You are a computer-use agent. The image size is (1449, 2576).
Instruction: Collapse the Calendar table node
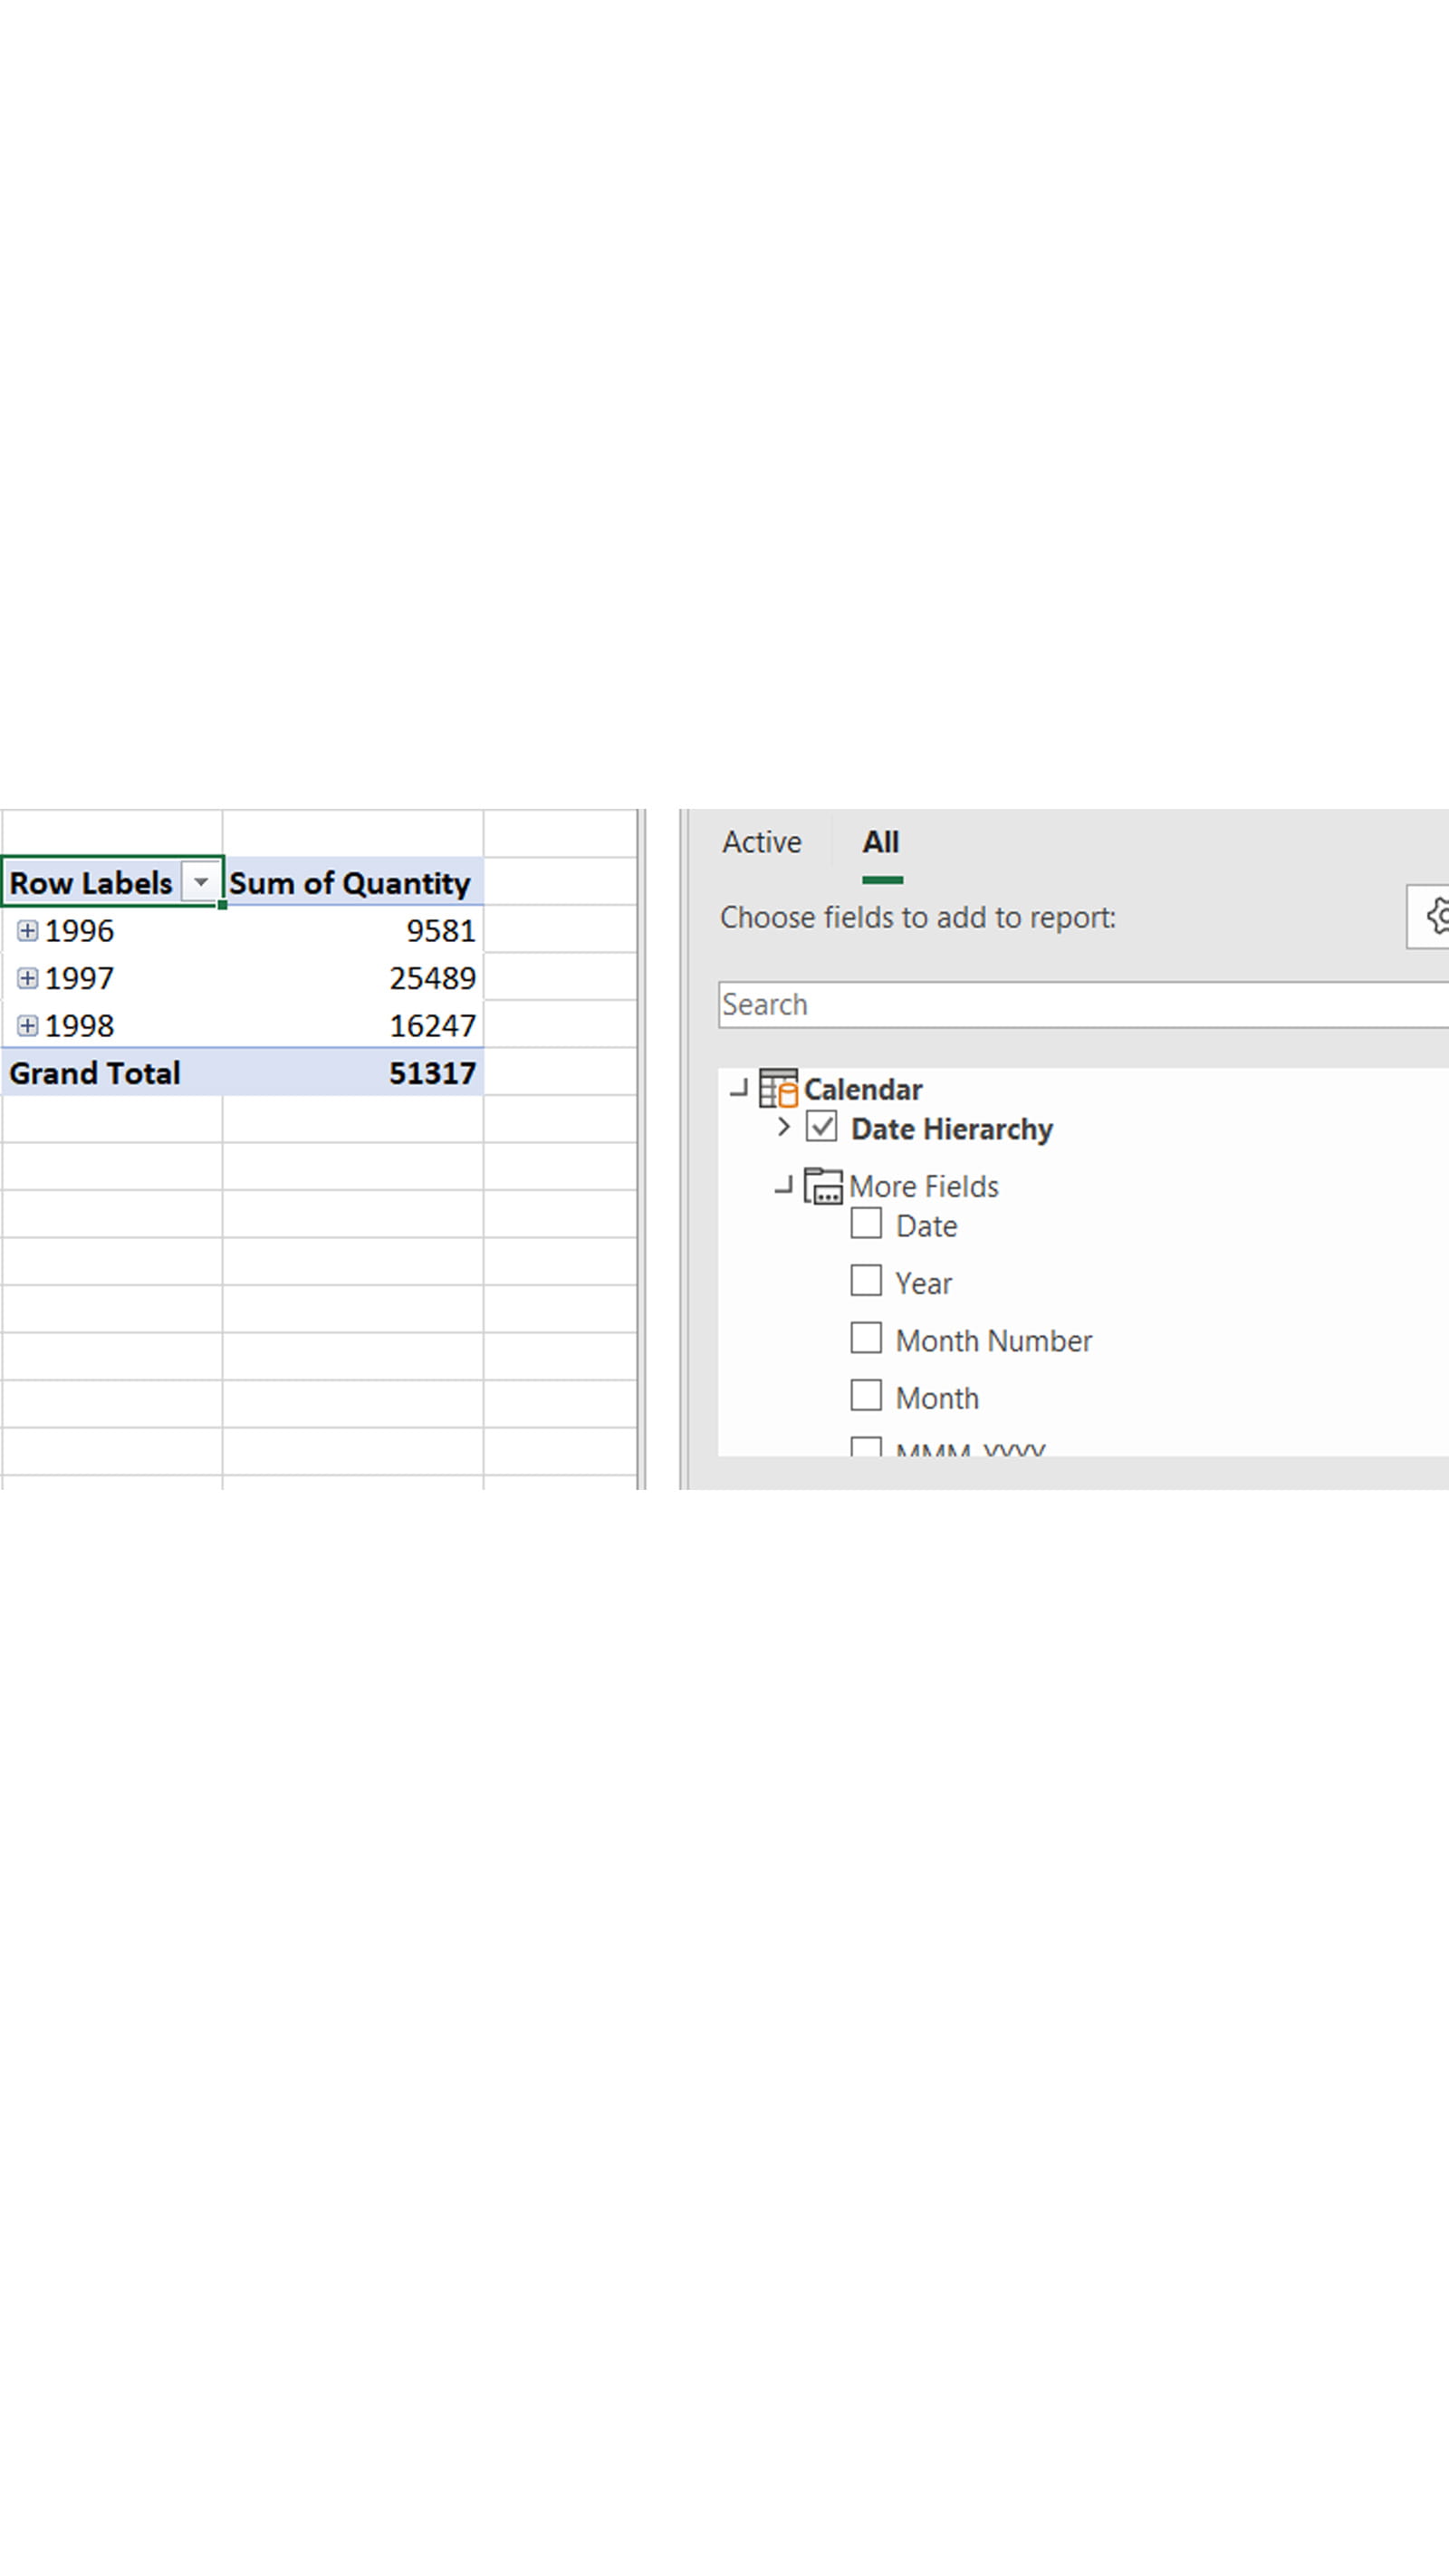click(739, 1088)
